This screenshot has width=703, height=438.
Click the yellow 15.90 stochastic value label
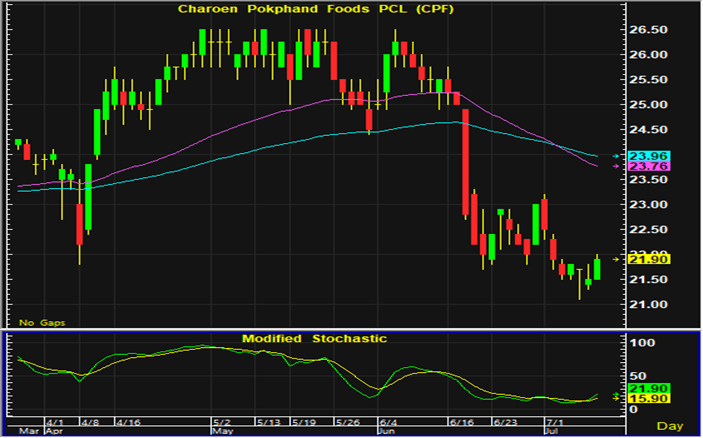point(649,398)
